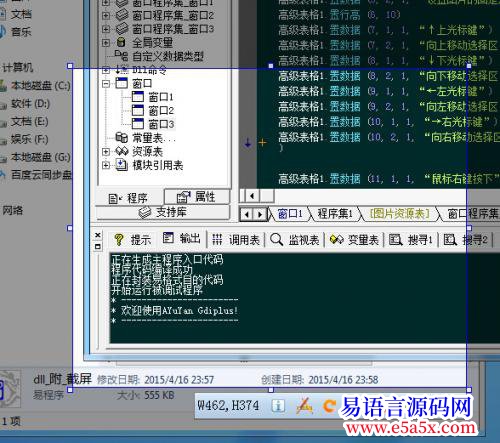Image resolution: width=500 pixels, height=443 pixels.
Task: Switch to the 程序集1 editor tab
Action: click(x=335, y=214)
